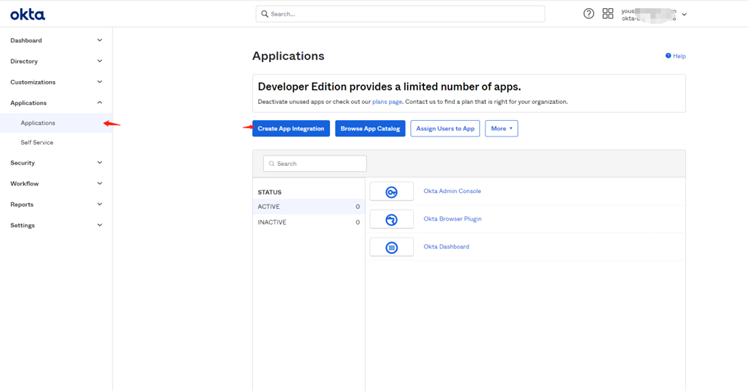
Task: Click the blue Help info icon
Action: 668,56
